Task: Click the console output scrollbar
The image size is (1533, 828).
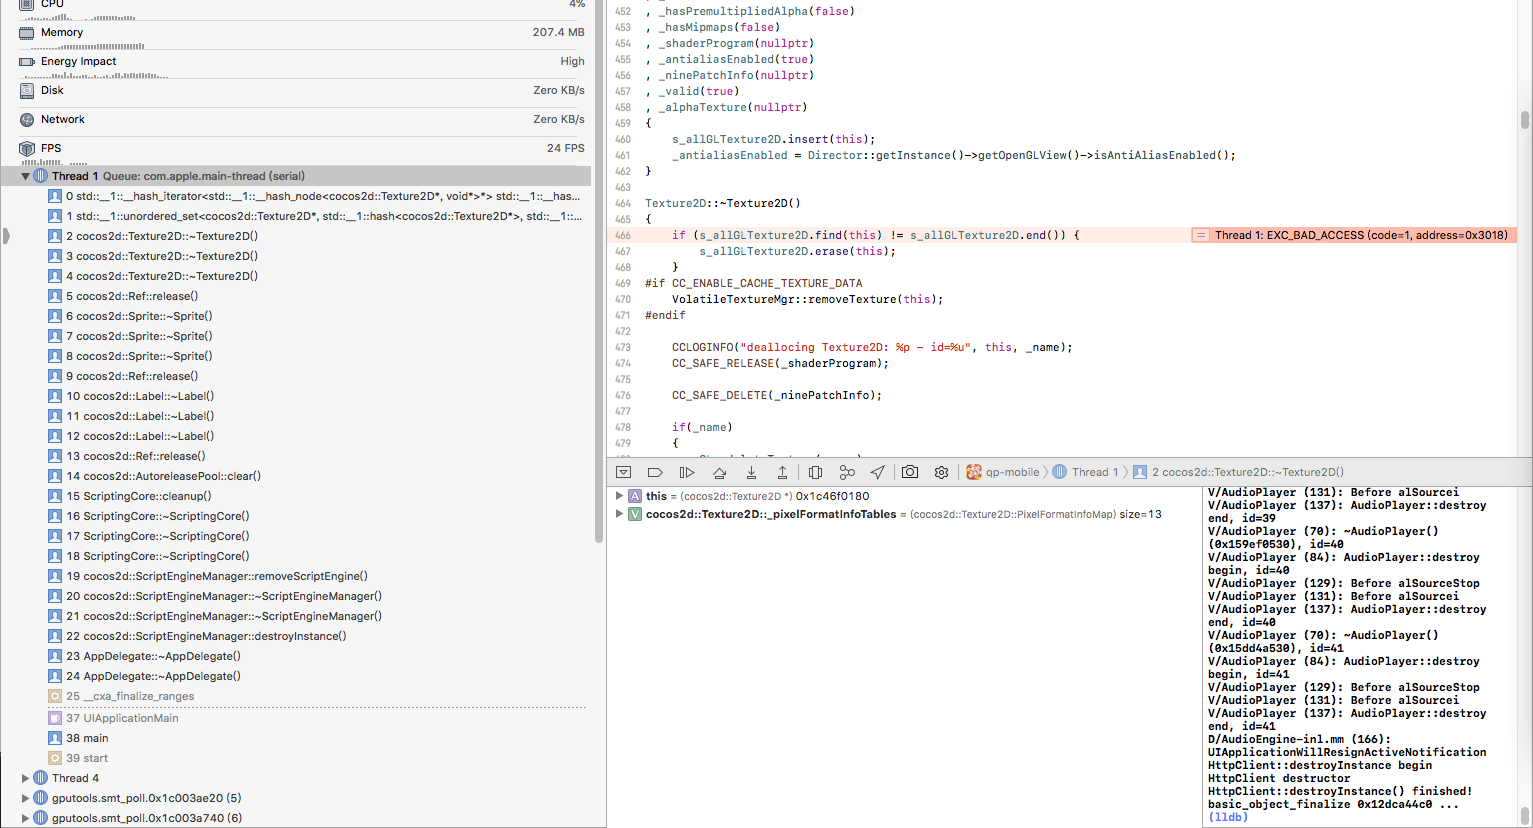Action: coord(1525,814)
